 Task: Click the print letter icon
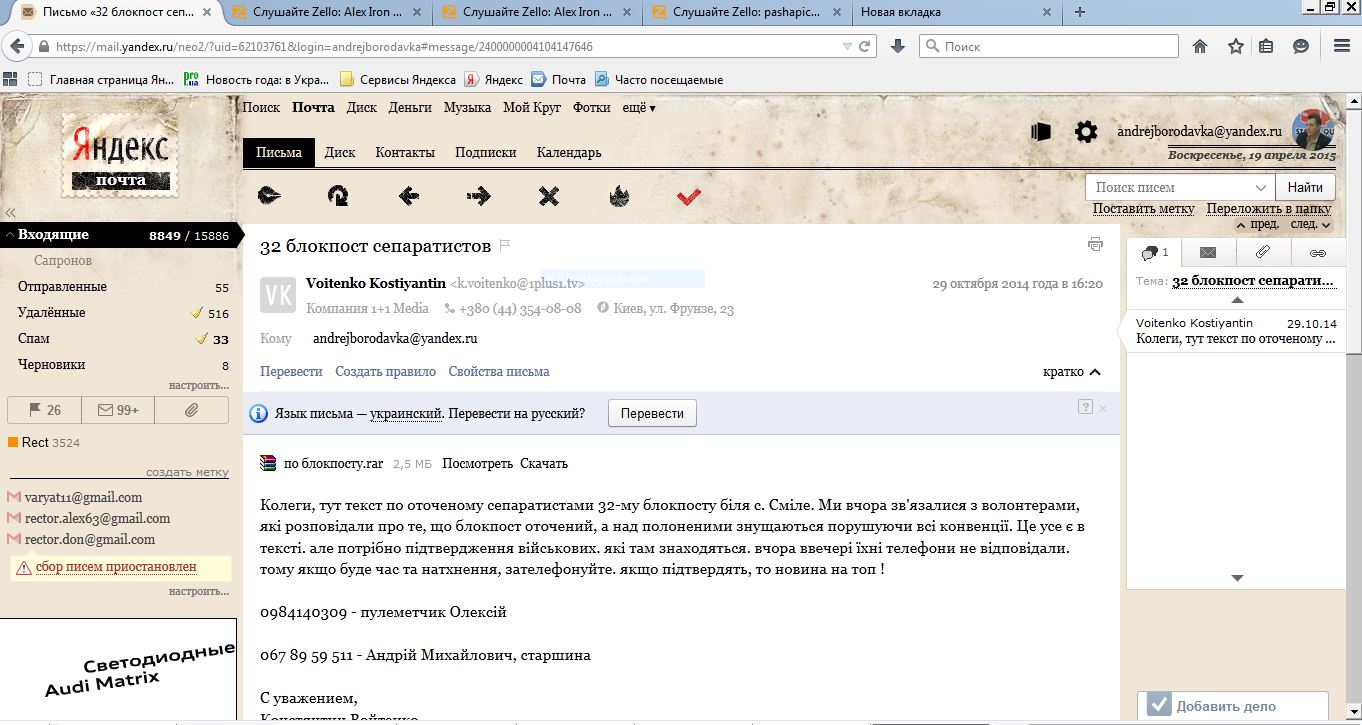tap(1095, 245)
